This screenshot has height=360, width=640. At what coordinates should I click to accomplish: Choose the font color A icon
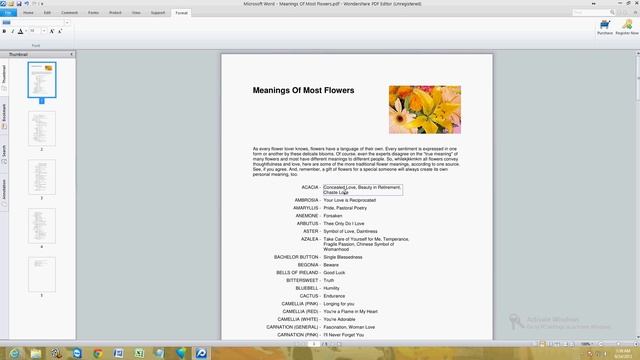coord(20,31)
